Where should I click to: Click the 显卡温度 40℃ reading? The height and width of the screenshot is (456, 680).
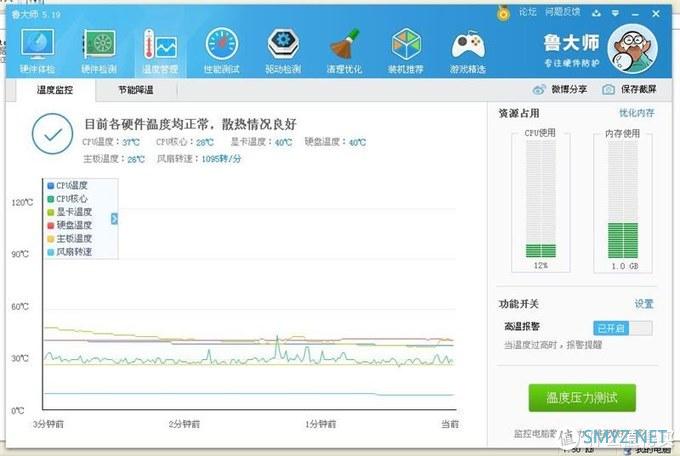261,142
